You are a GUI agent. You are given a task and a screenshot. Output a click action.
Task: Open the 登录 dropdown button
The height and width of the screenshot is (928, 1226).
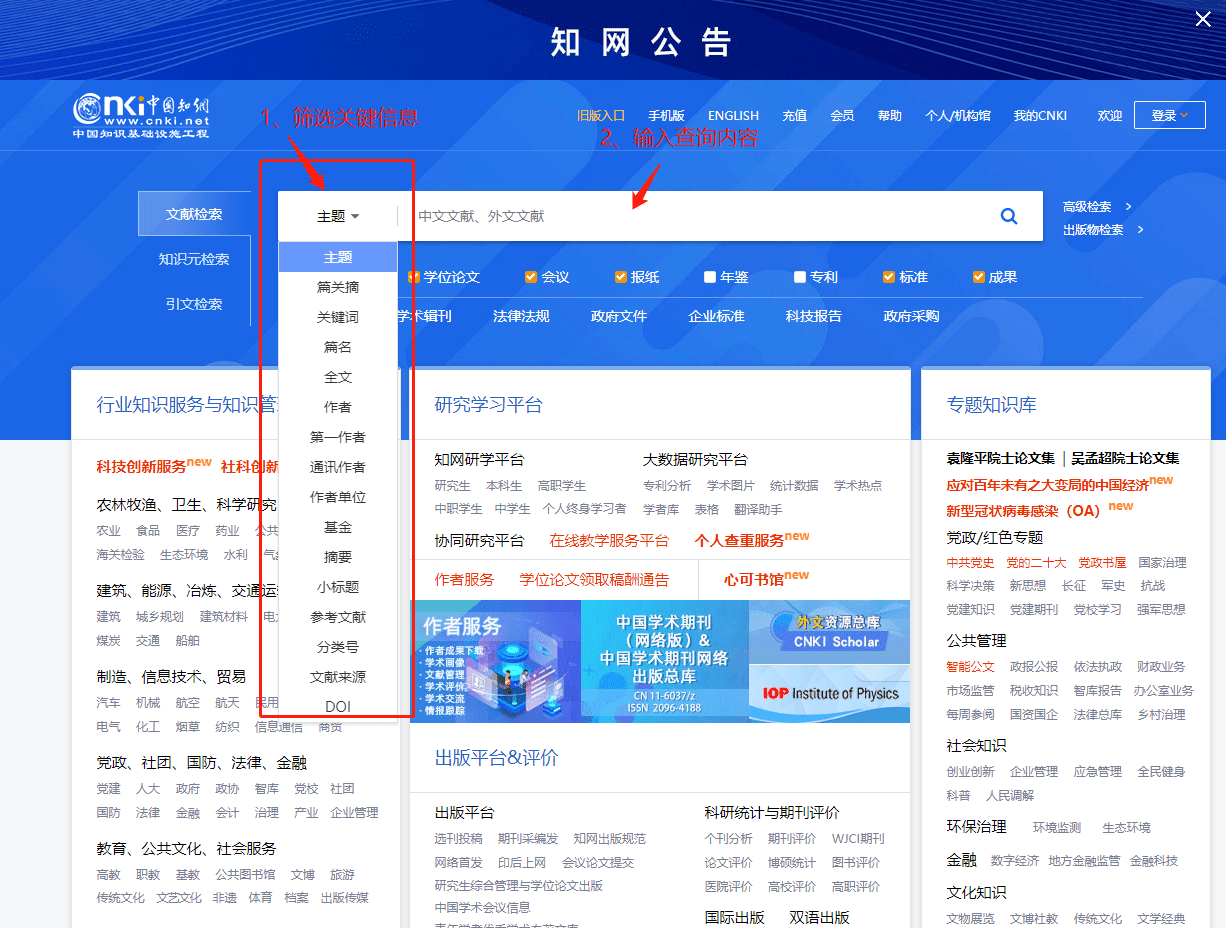tap(1170, 115)
